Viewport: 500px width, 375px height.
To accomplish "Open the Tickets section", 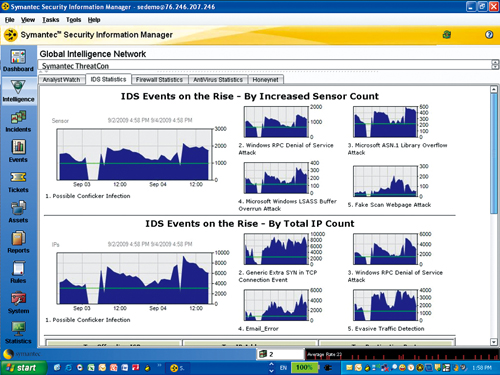I will pos(18,182).
